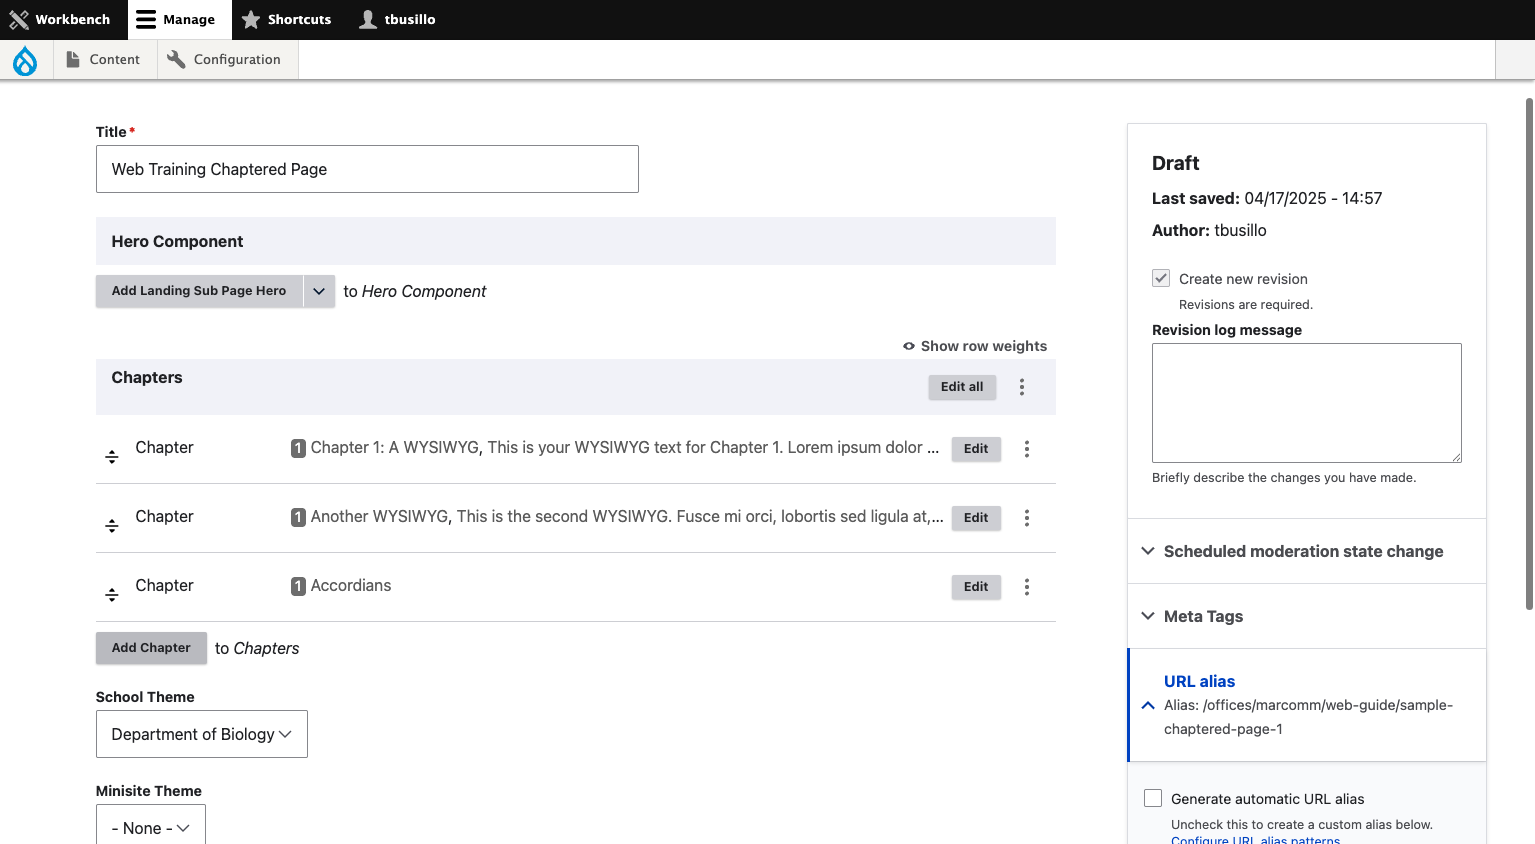Toggle the Create new revision checkbox
This screenshot has height=844, width=1535.
point(1161,278)
